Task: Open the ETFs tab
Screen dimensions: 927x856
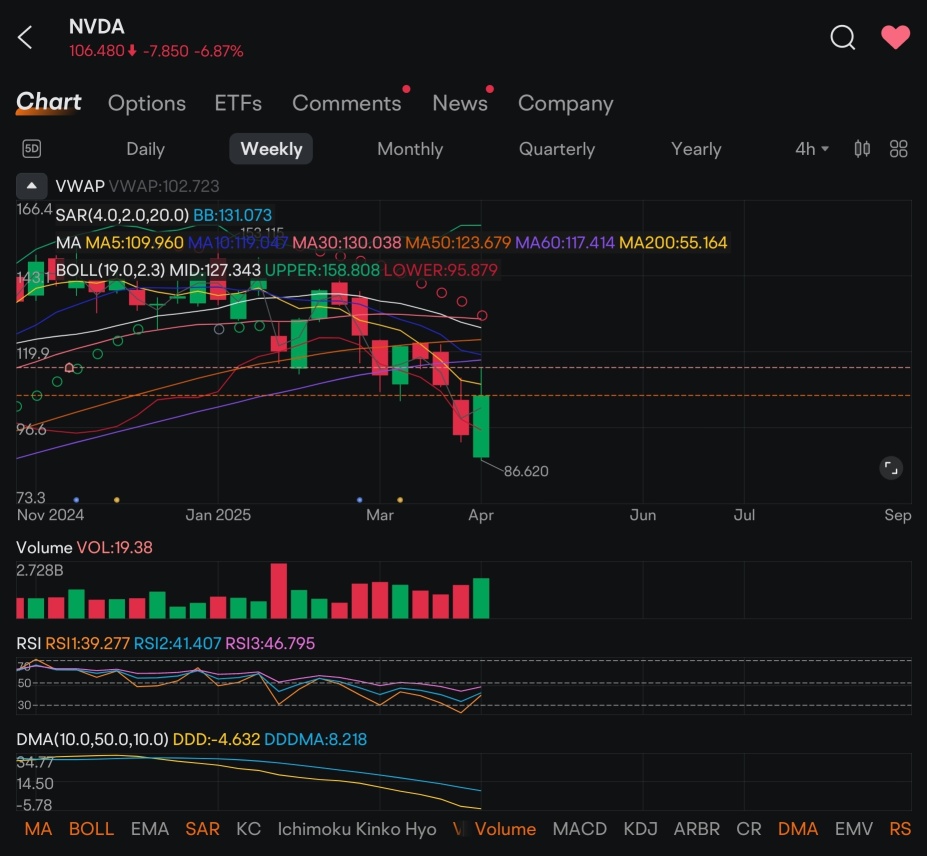Action: point(238,103)
